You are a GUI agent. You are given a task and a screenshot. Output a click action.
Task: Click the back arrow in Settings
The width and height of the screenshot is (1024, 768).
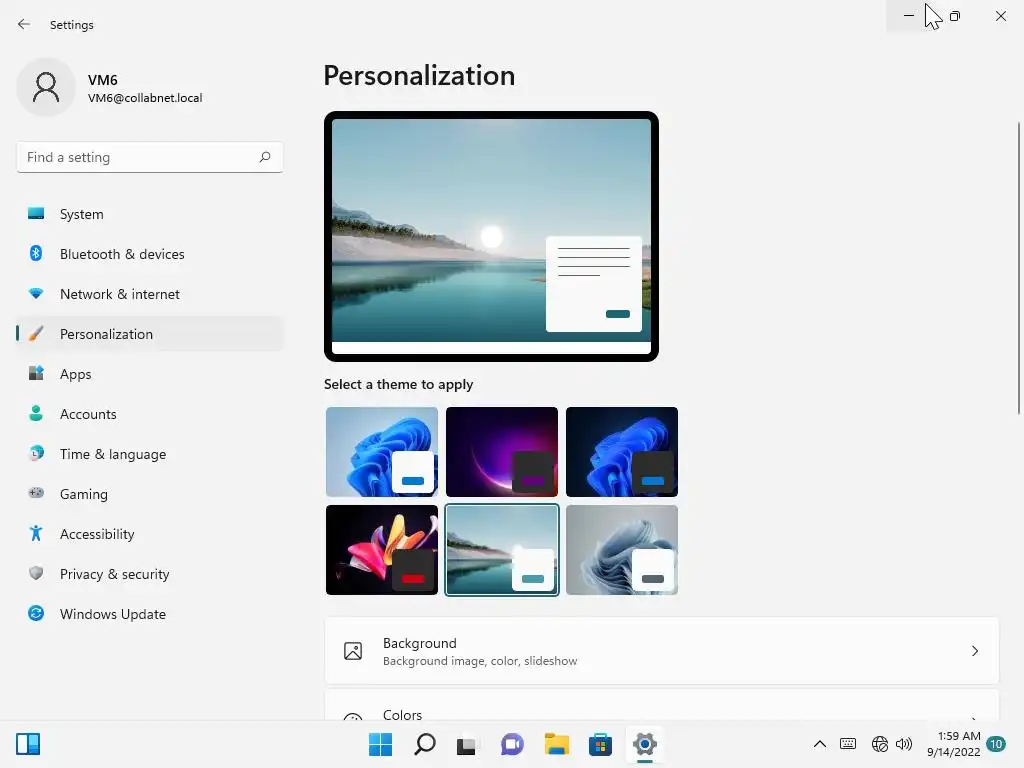(x=24, y=24)
